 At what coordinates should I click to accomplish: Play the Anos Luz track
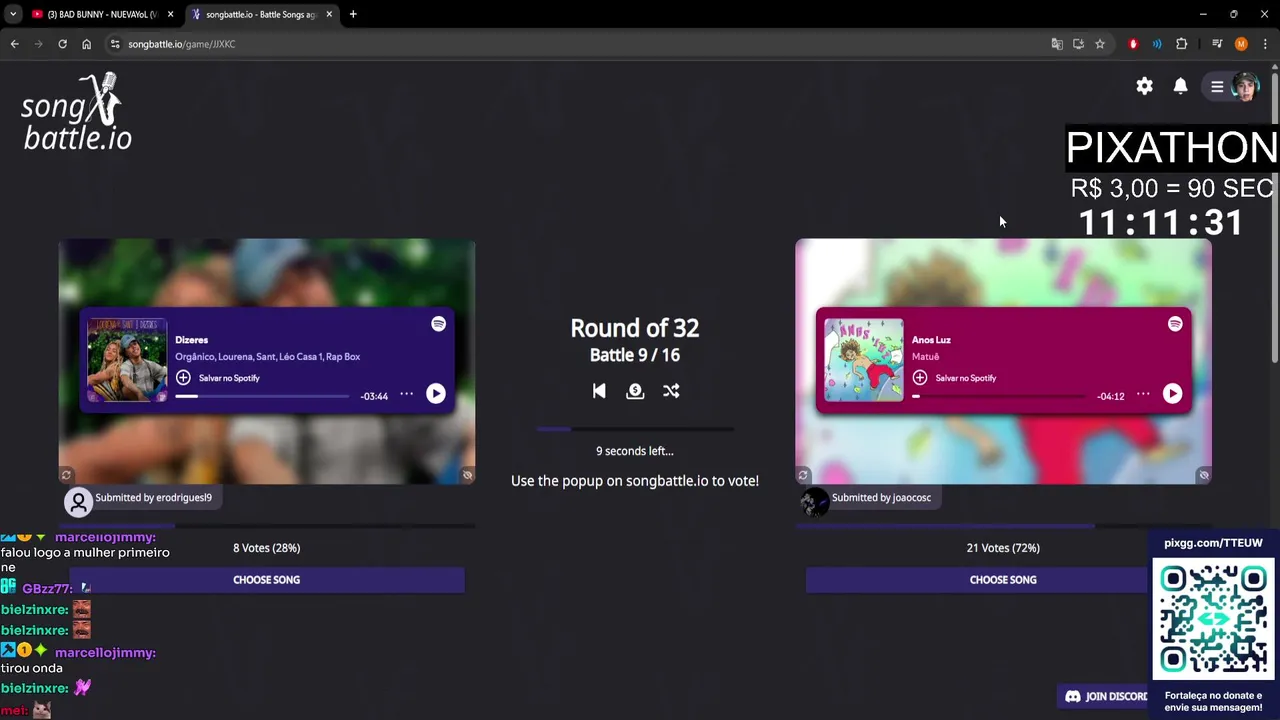1172,394
